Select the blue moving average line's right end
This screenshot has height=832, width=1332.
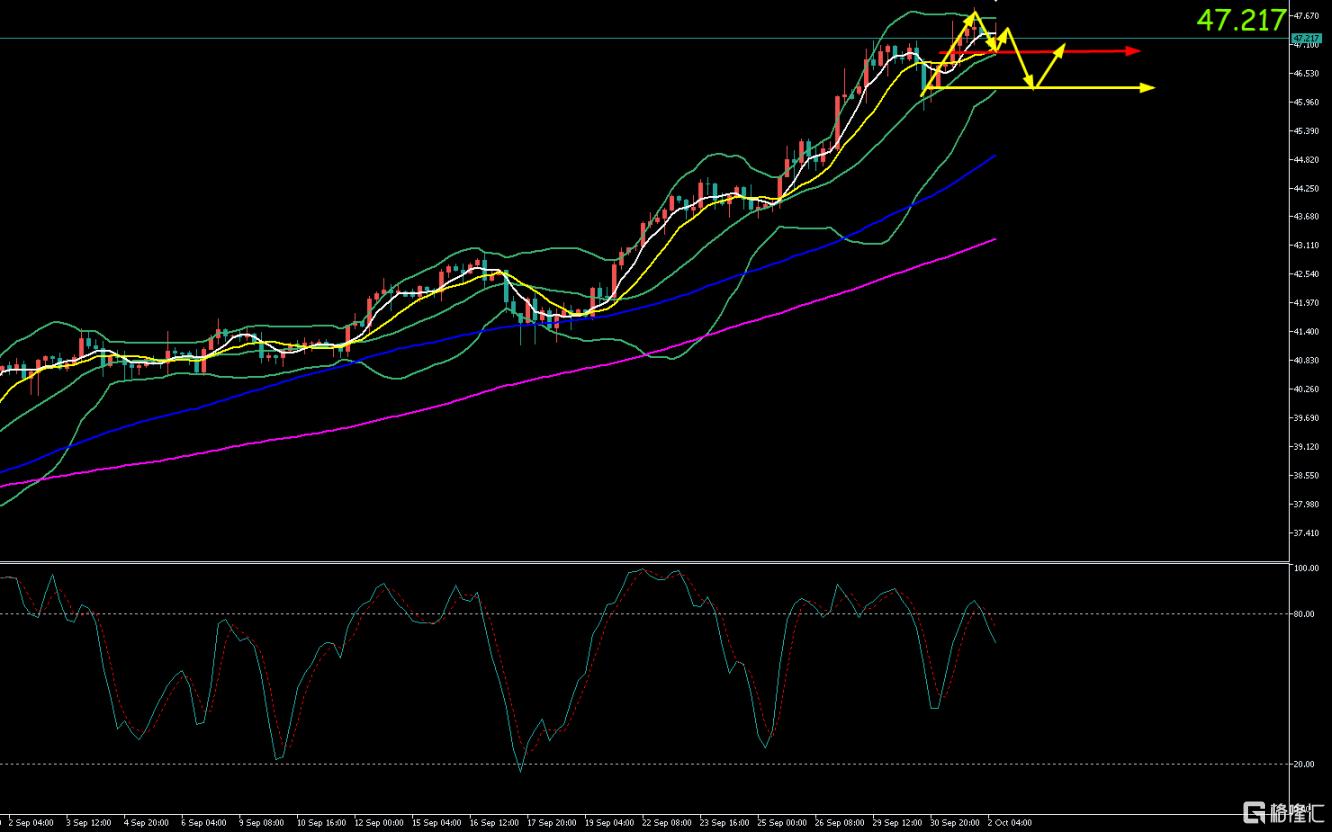point(994,156)
